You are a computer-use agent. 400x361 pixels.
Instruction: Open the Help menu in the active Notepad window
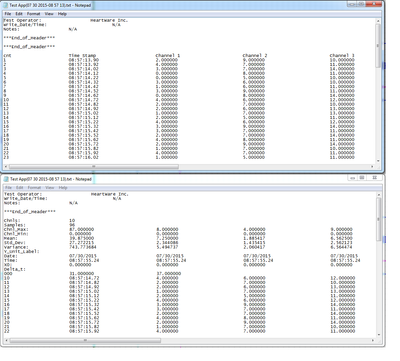[62, 14]
